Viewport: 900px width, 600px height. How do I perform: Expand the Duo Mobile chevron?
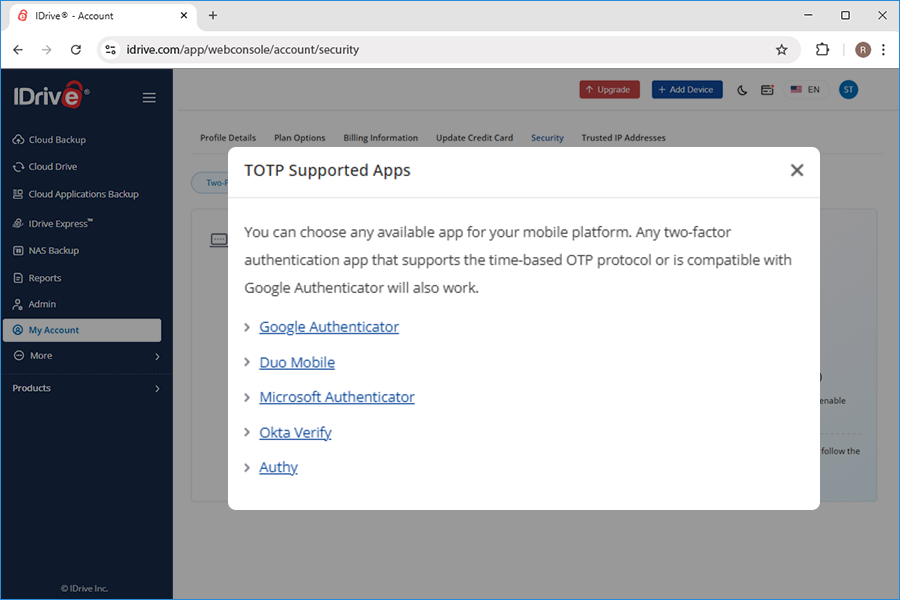point(247,362)
